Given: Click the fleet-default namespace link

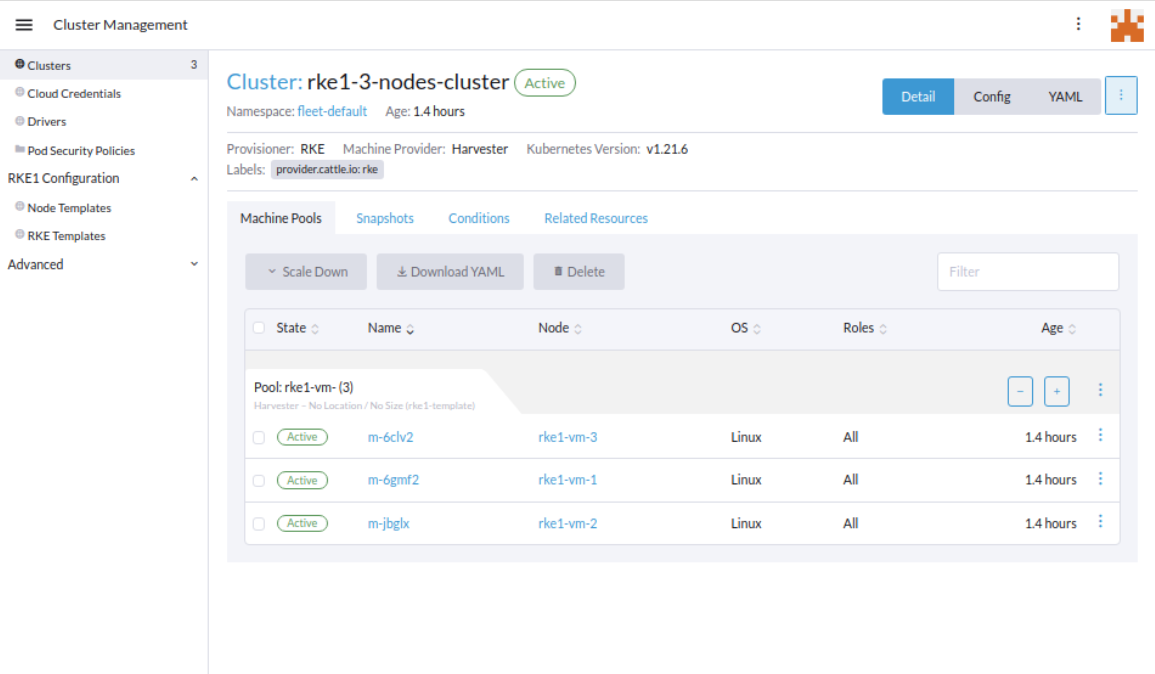Looking at the screenshot, I should point(332,111).
